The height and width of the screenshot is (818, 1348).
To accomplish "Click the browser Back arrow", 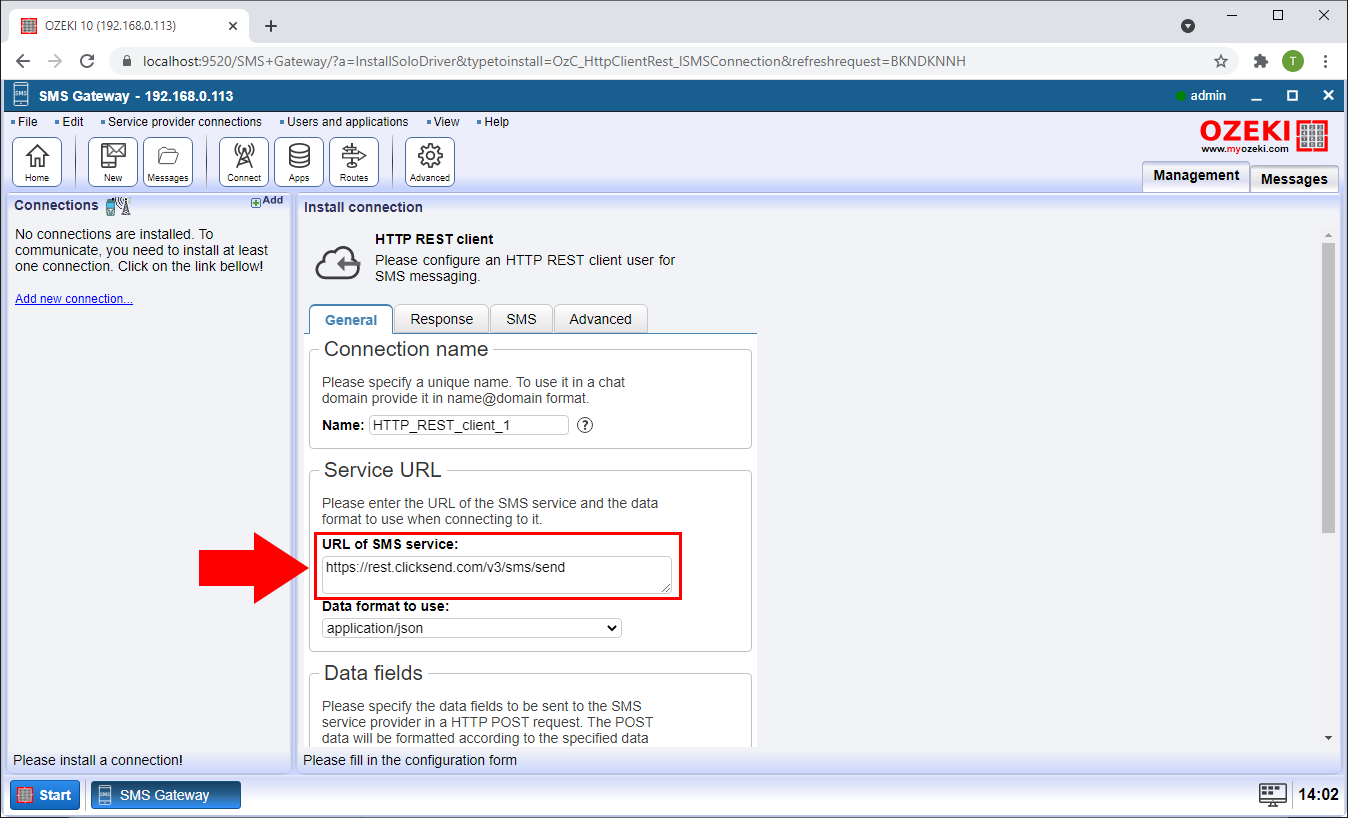I will [23, 61].
